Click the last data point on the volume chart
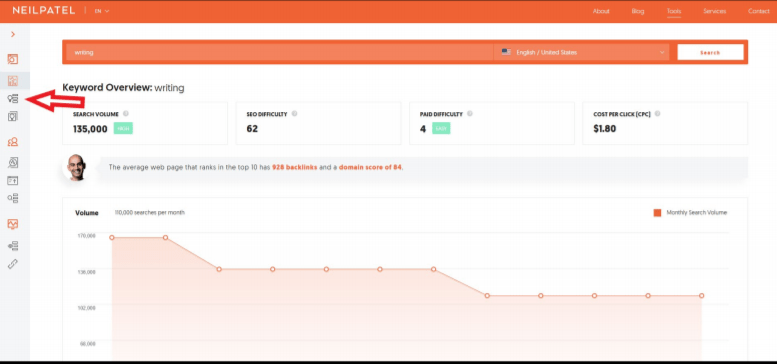The height and width of the screenshot is (364, 777). 702,296
